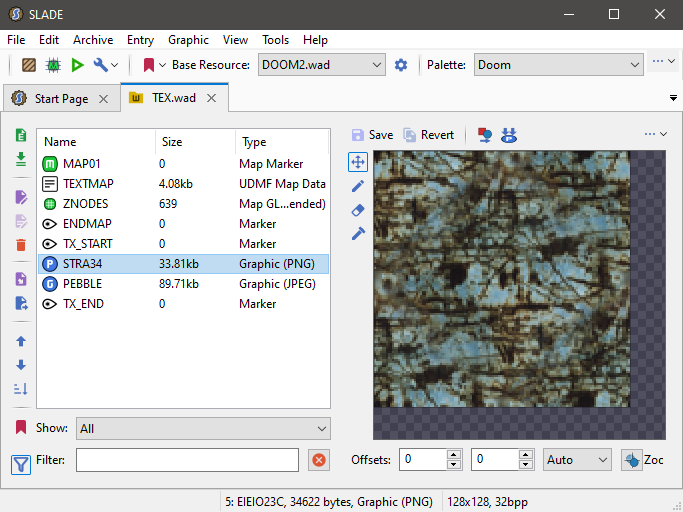Select the eraser tool

click(358, 210)
